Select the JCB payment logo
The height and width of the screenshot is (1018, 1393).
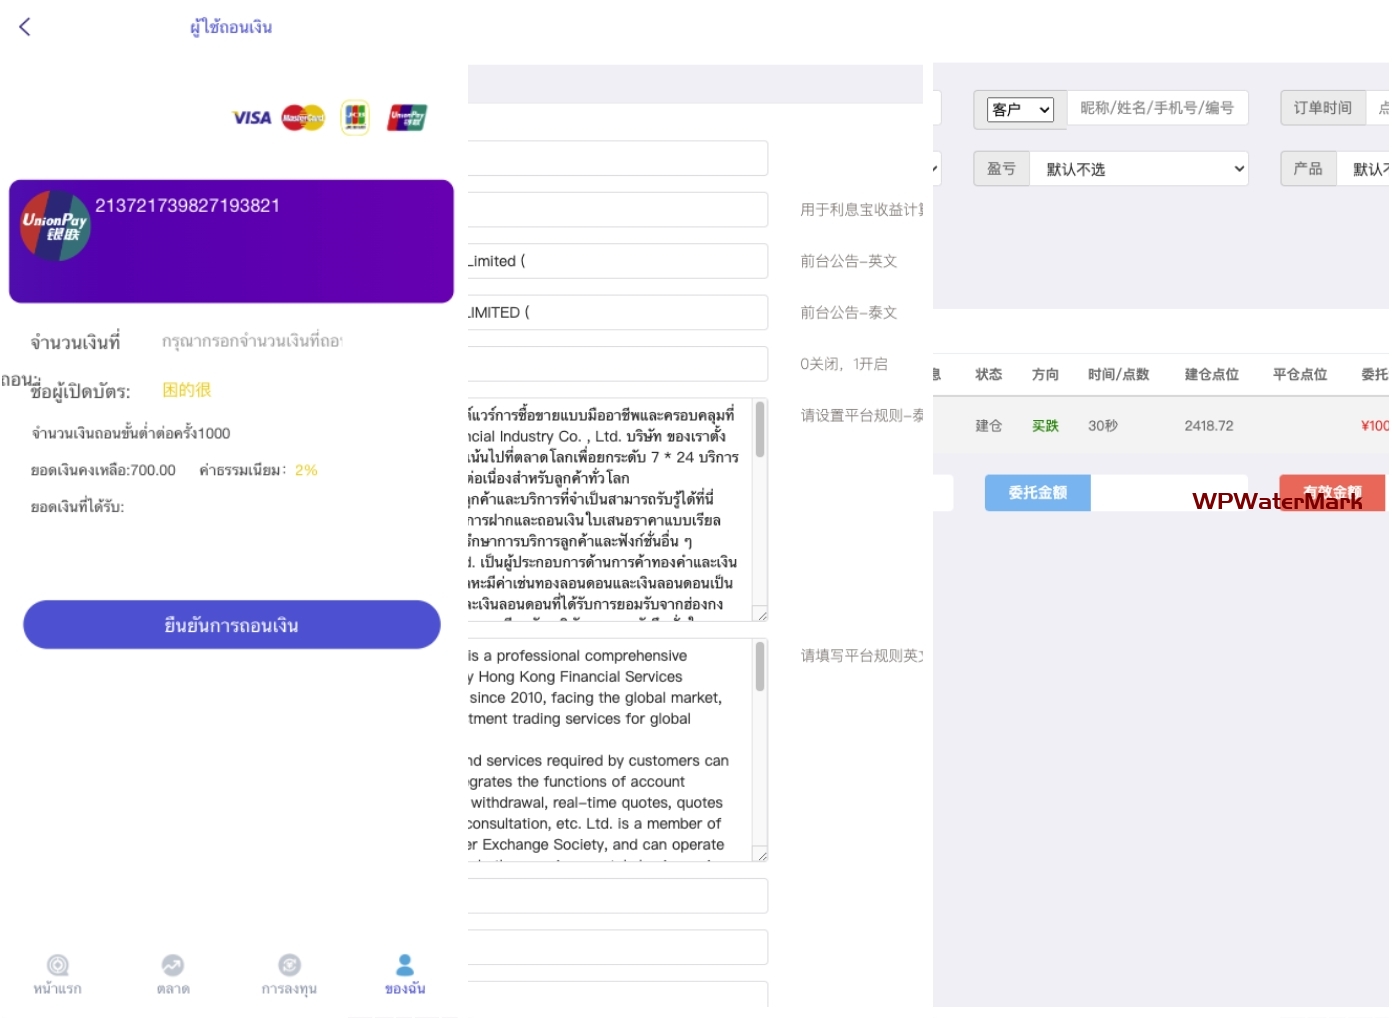(355, 118)
